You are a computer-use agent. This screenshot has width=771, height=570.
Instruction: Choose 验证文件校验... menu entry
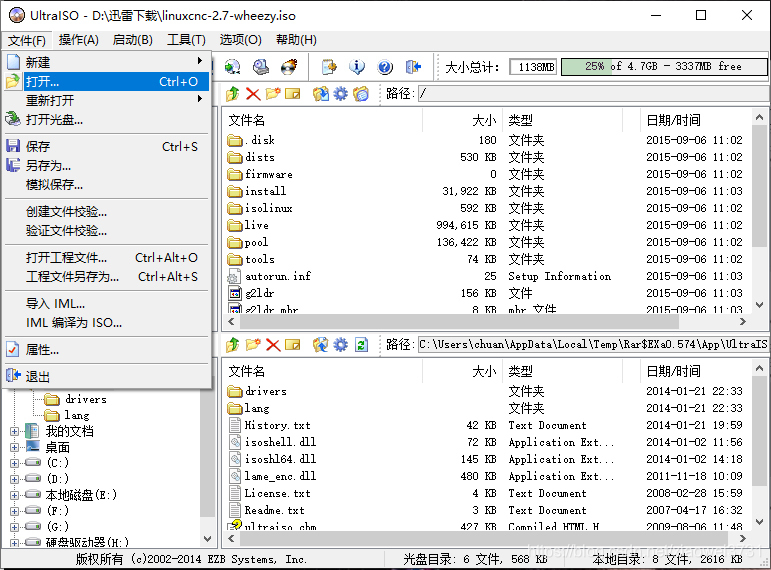pyautogui.click(x=107, y=230)
